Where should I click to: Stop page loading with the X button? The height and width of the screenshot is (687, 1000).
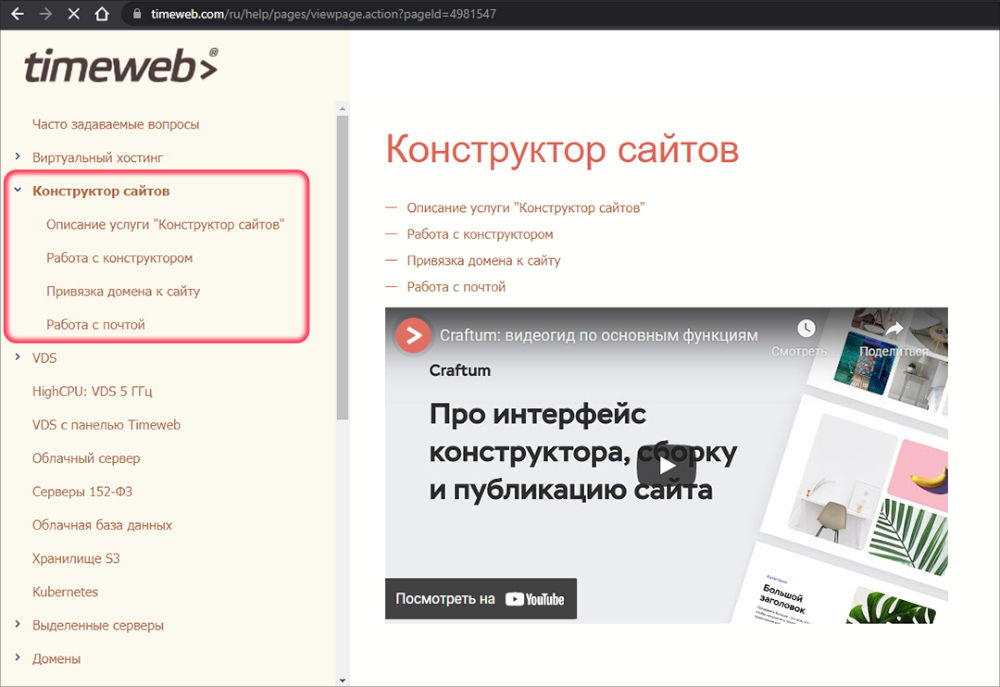pos(73,13)
